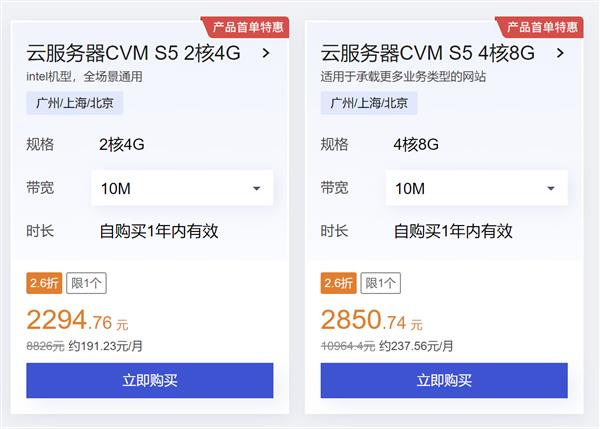Click 广州/上海/北京 region tag in right card

pos(369,103)
